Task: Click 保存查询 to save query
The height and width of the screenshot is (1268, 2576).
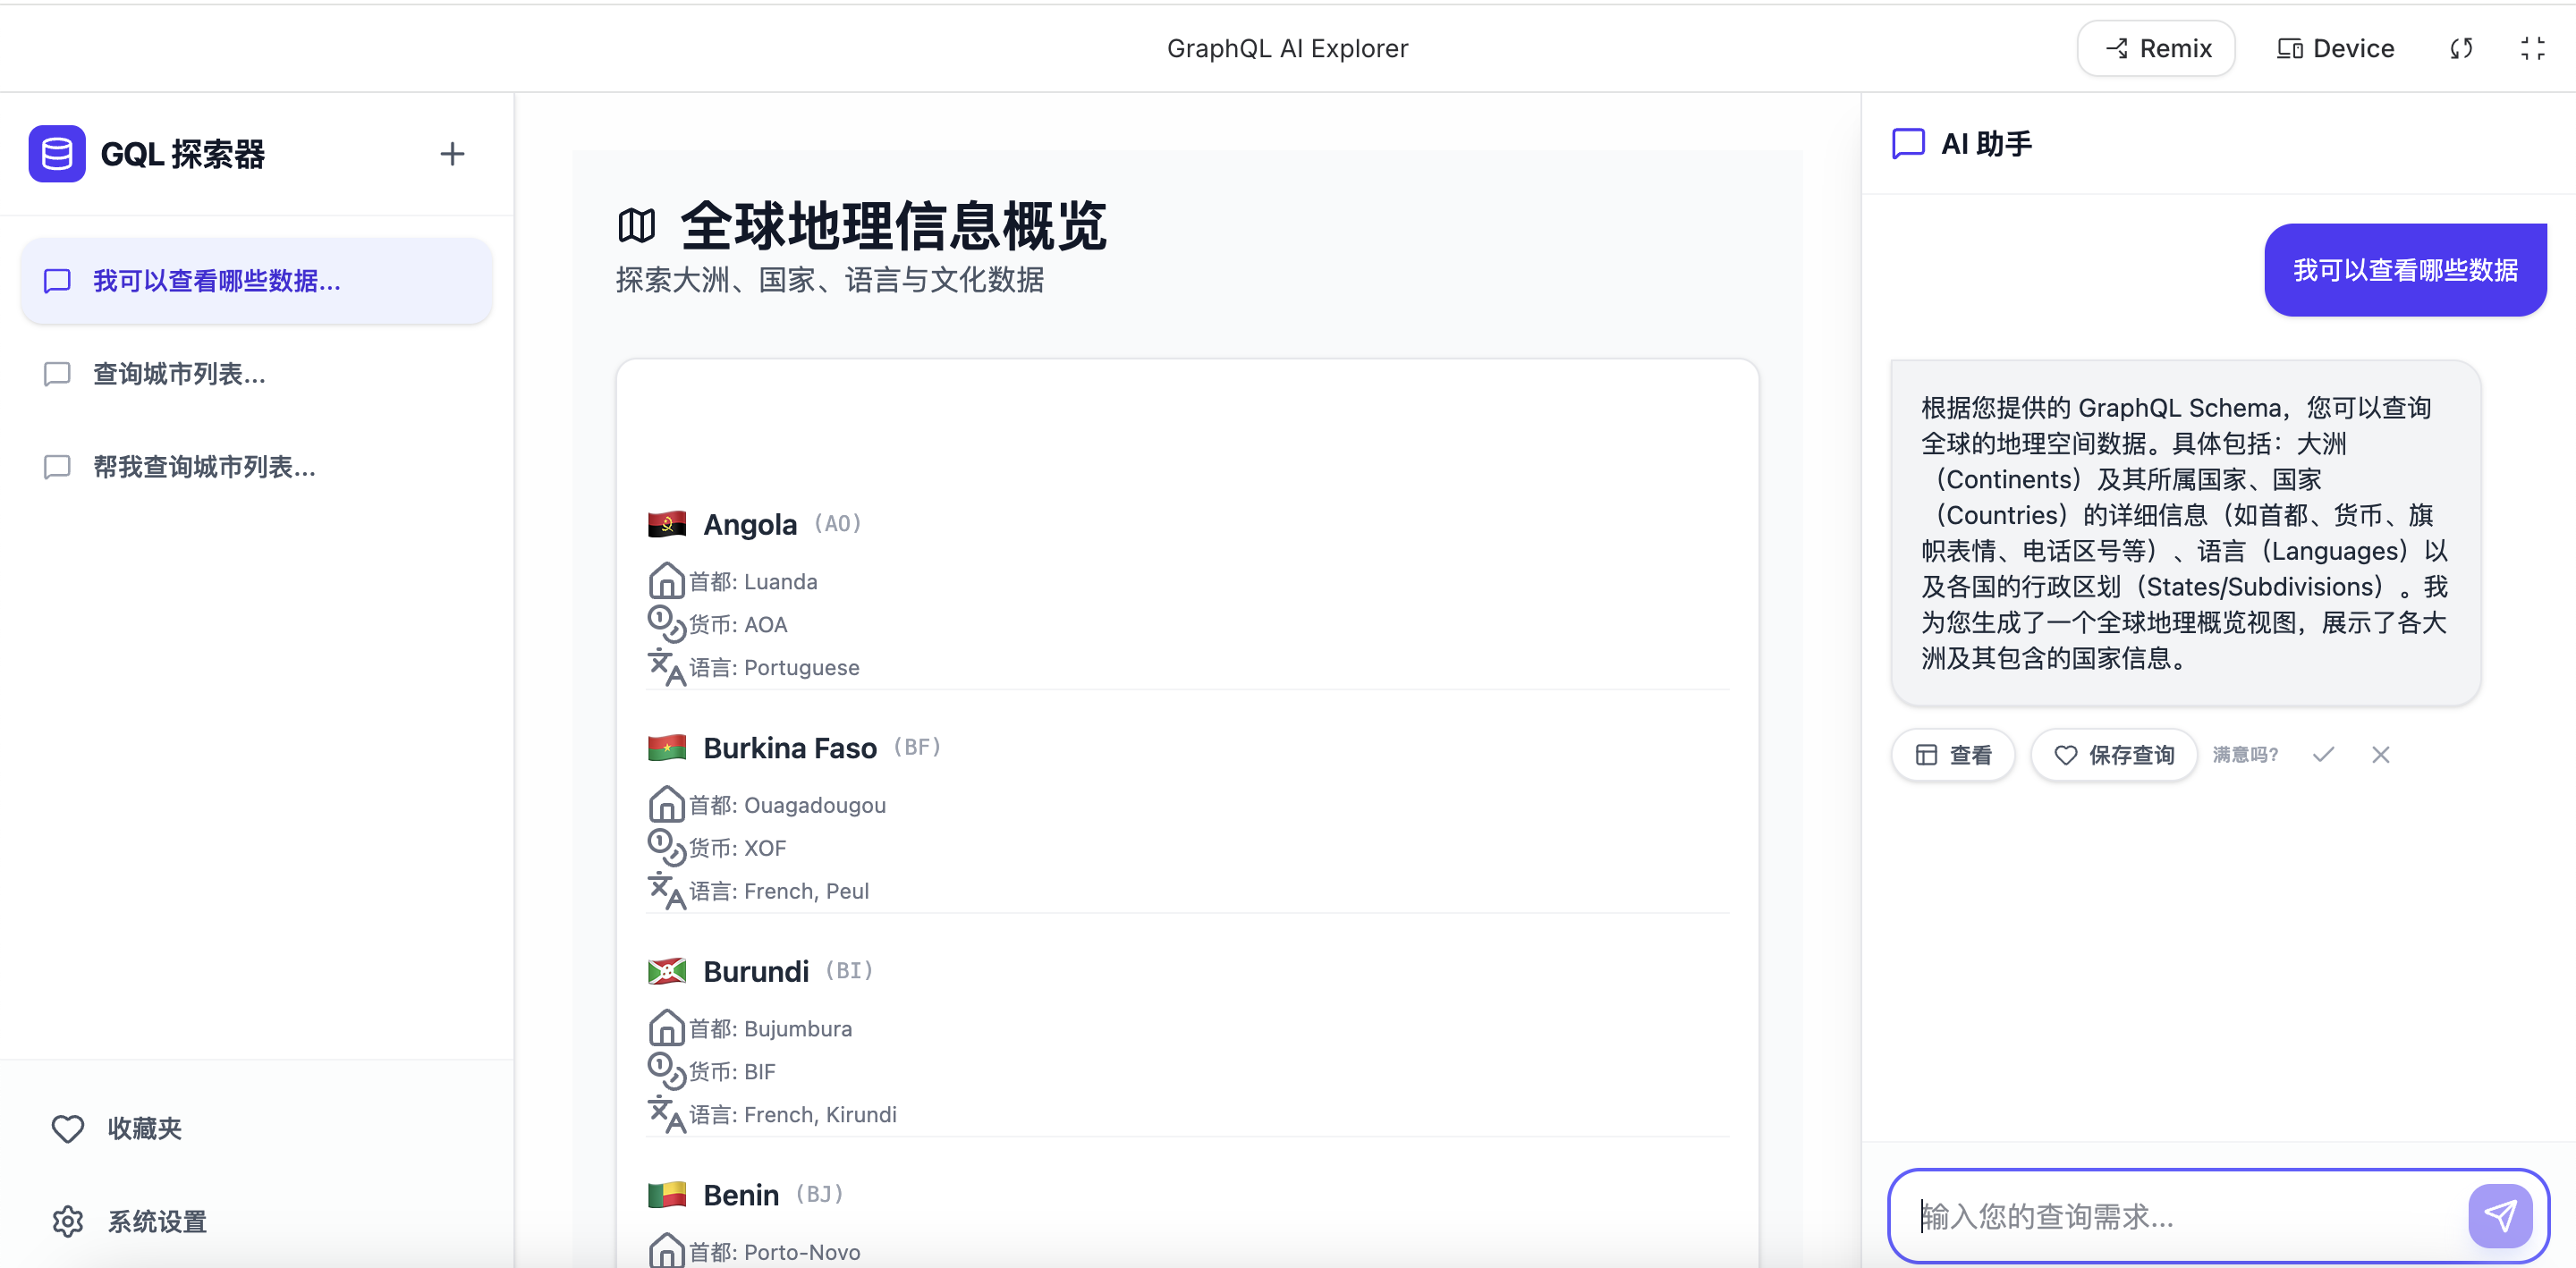Action: (x=2114, y=755)
